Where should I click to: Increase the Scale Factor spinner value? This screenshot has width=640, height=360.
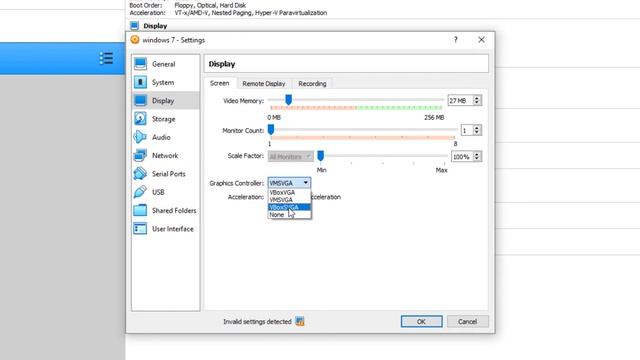pos(477,154)
